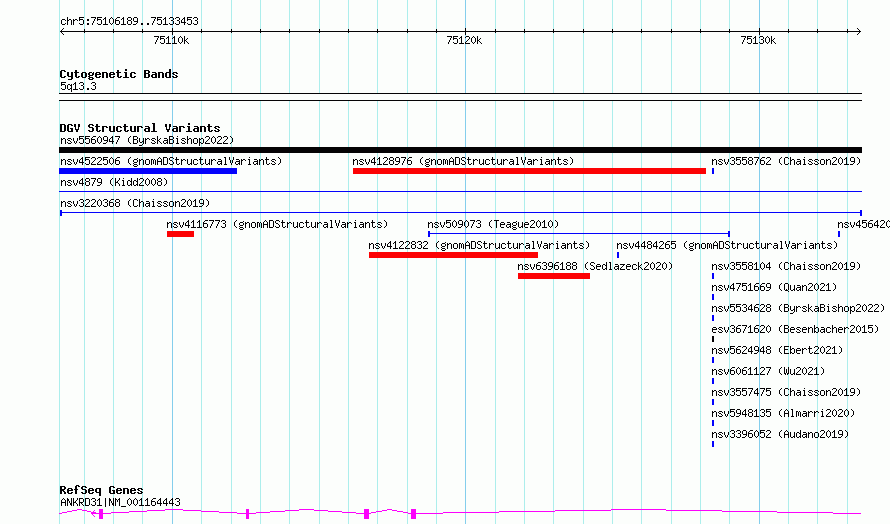The width and height of the screenshot is (890, 524).
Task: Click the nsv3396052 (Audano2019) label
Action: (x=780, y=434)
